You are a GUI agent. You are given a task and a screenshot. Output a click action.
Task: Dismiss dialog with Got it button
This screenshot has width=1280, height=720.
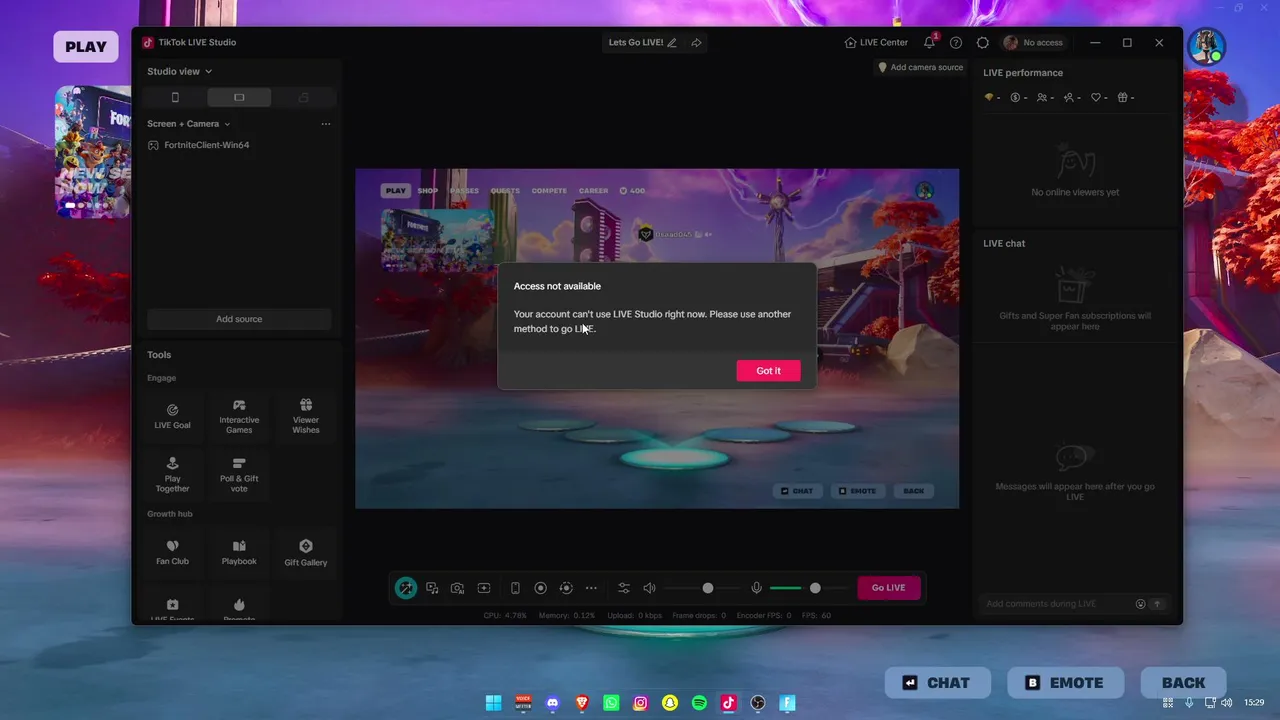(768, 371)
